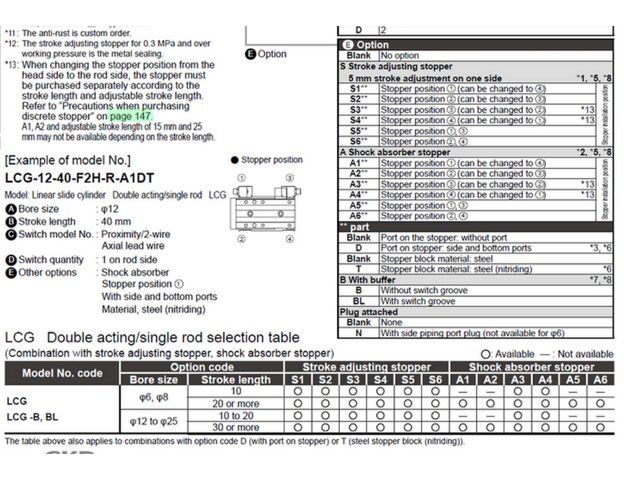Click the A1 column header in selection table
The image size is (640, 480).
click(462, 380)
